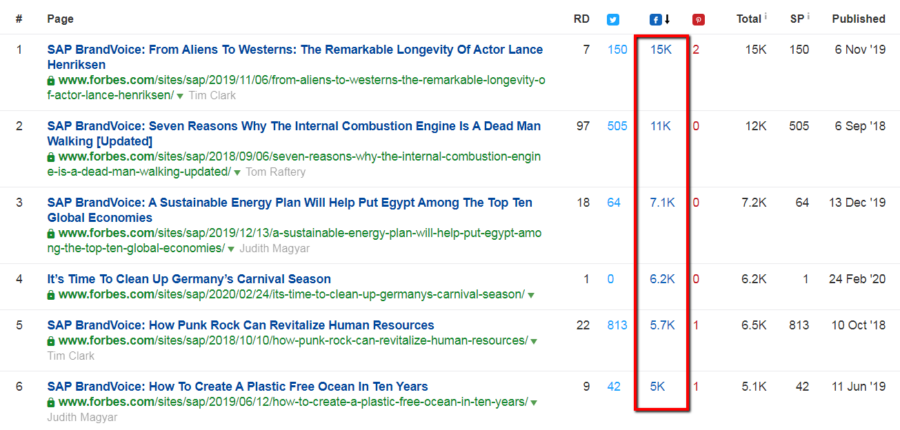Click the 15K Facebook shares value

click(661, 50)
